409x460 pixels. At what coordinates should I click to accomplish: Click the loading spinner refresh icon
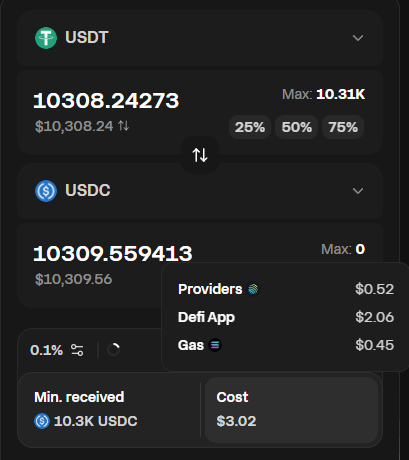pyautogui.click(x=113, y=350)
